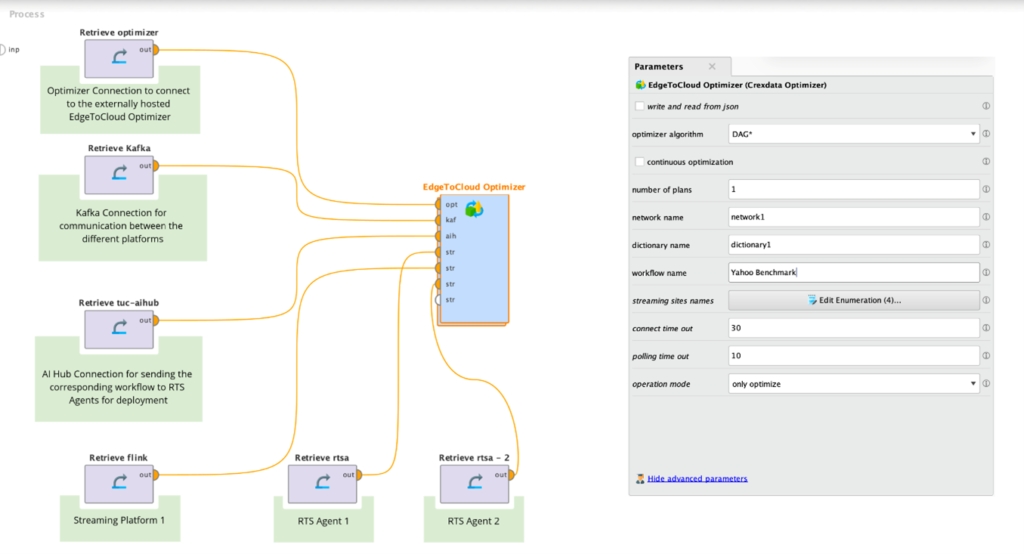Switch to the Parameters tab

659,67
